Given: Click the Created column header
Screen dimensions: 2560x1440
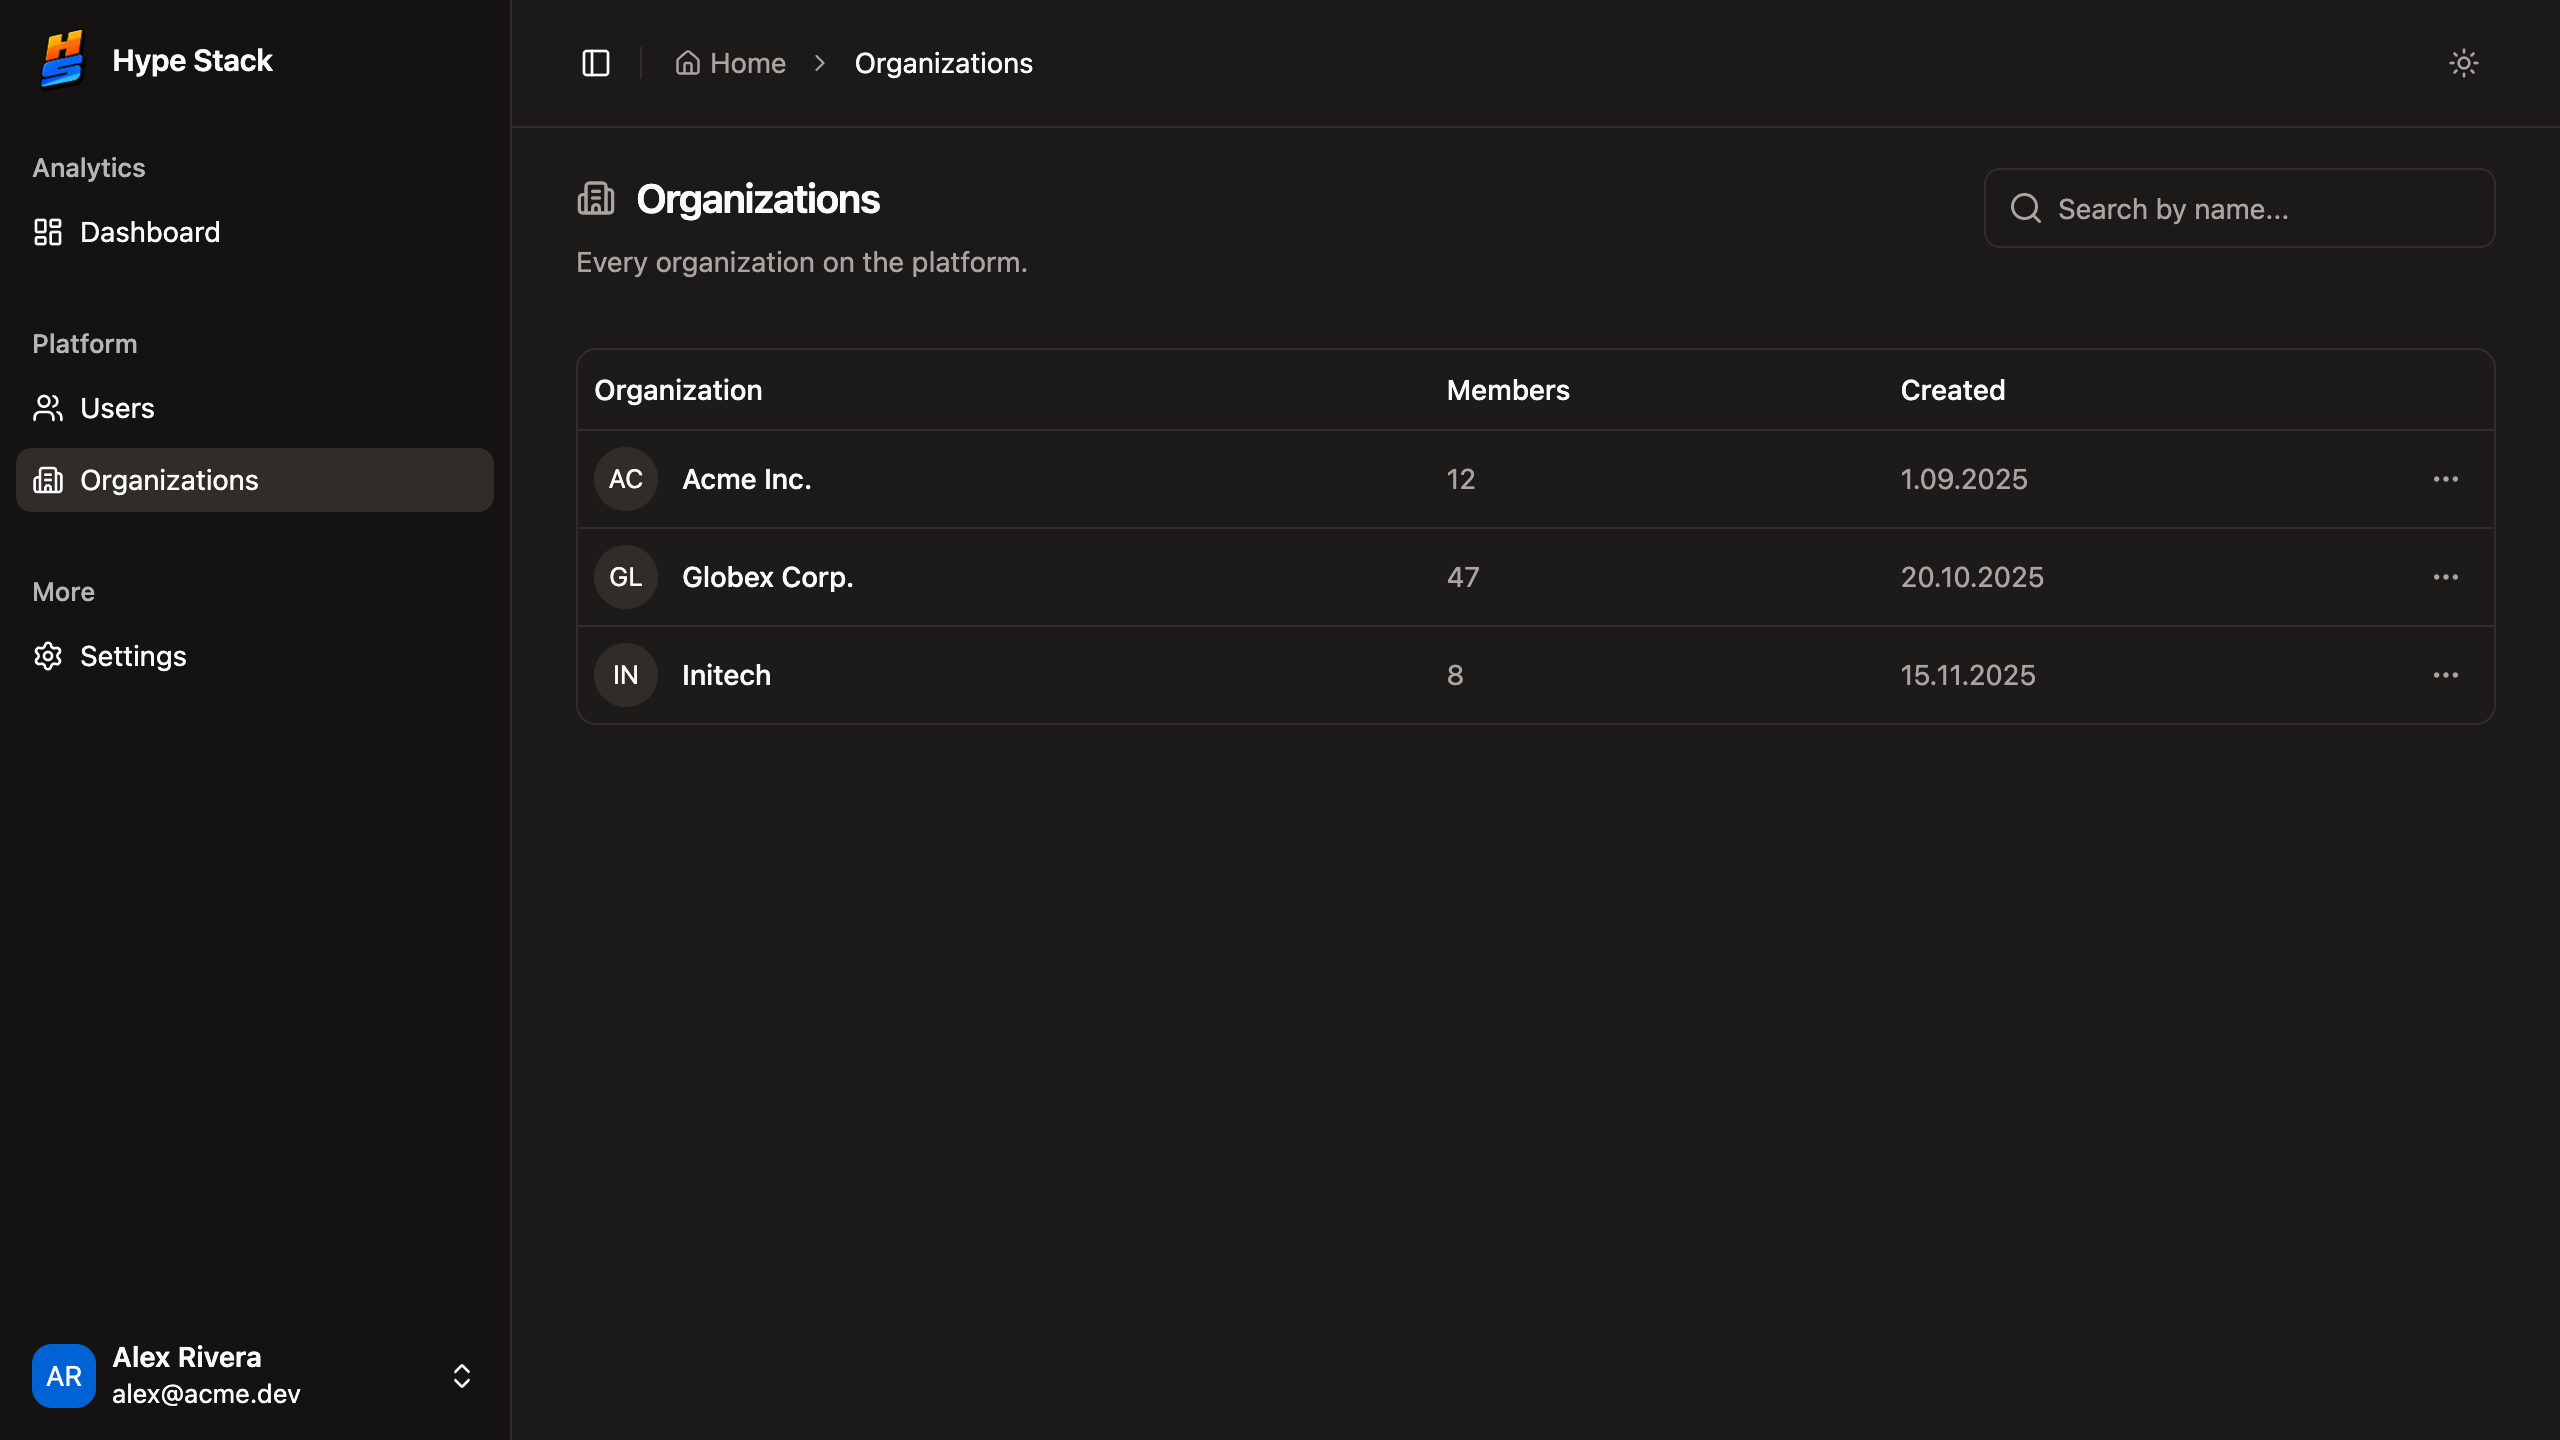Looking at the screenshot, I should (x=1952, y=390).
